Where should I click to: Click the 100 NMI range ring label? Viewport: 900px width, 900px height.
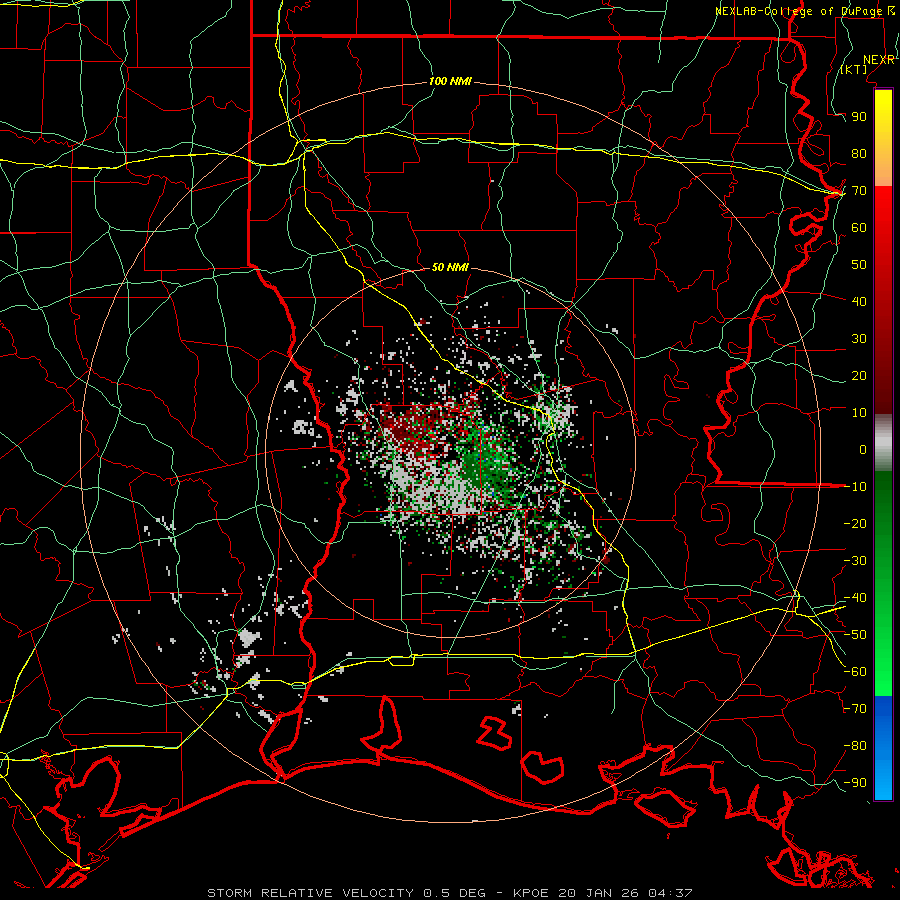coord(450,82)
